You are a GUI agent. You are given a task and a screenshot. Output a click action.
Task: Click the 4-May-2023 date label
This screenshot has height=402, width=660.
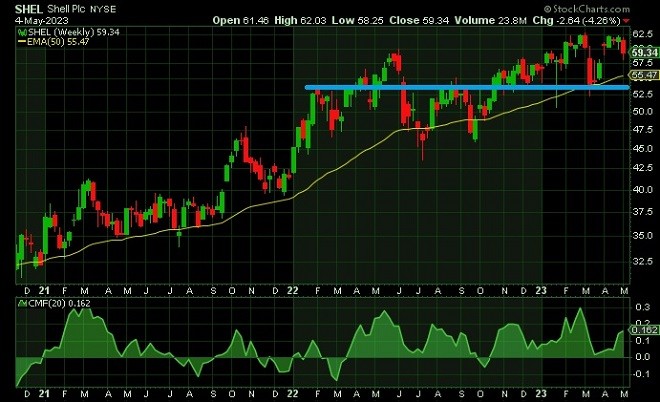click(41, 21)
